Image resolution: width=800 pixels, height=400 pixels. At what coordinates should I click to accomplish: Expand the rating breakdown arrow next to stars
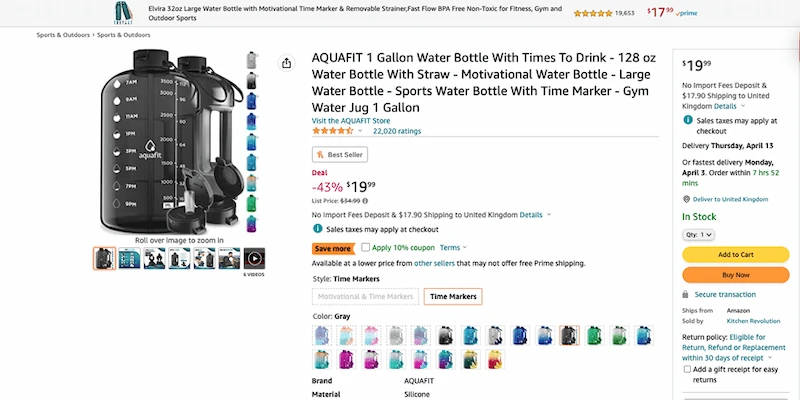click(x=360, y=130)
